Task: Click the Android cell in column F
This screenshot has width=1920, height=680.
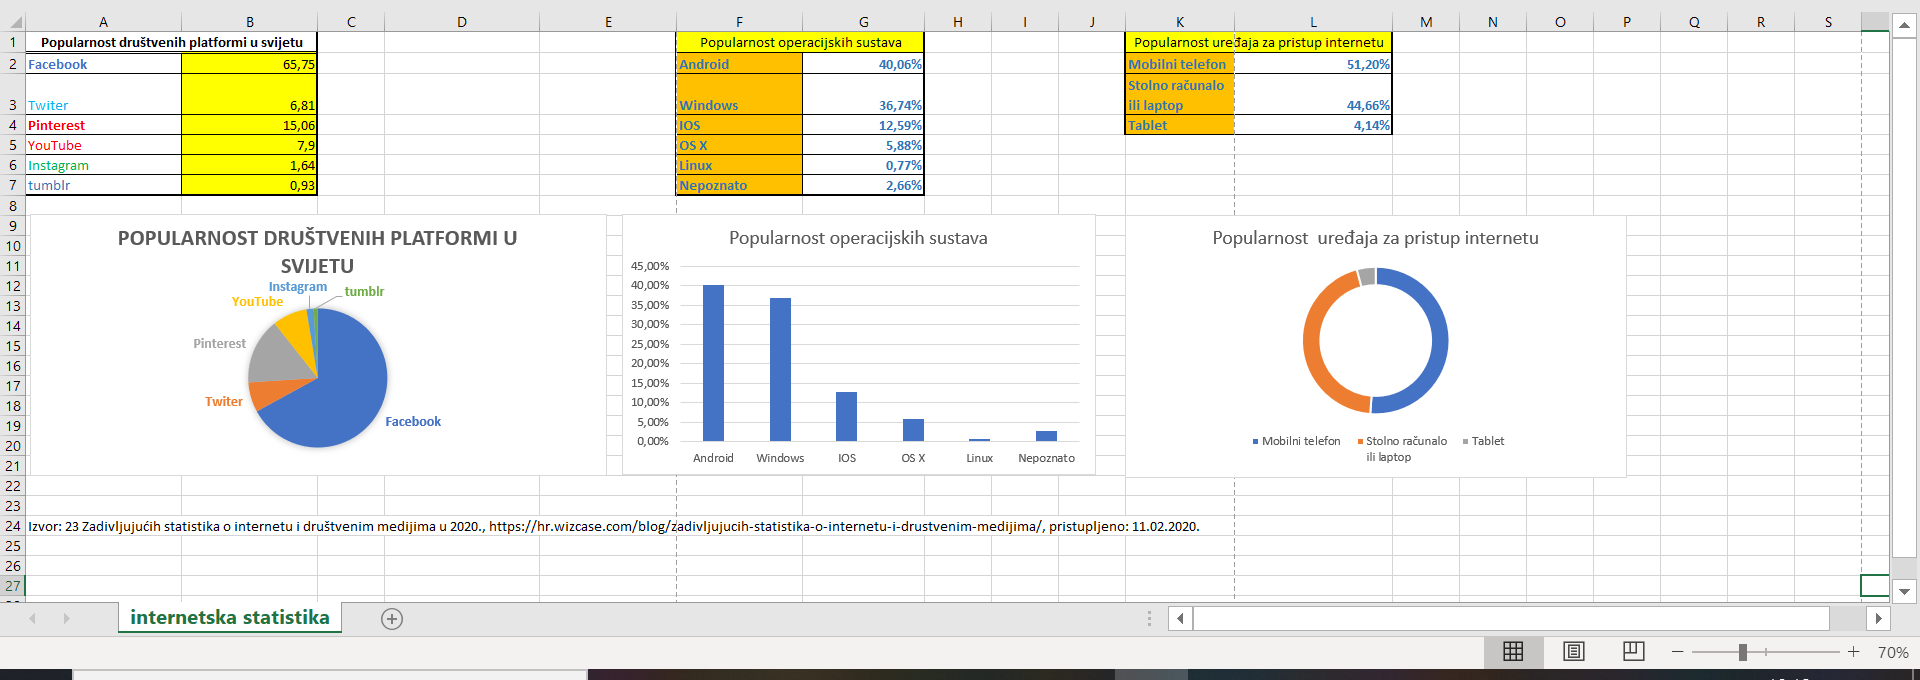Action: click(x=739, y=64)
